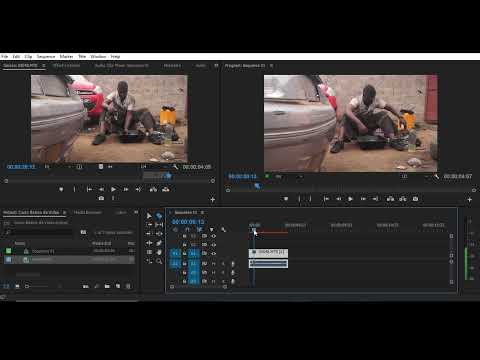Image resolution: width=480 pixels, height=360 pixels.
Task: Adjust Project panel thumbnail zoom slider
Action: click(x=37, y=286)
